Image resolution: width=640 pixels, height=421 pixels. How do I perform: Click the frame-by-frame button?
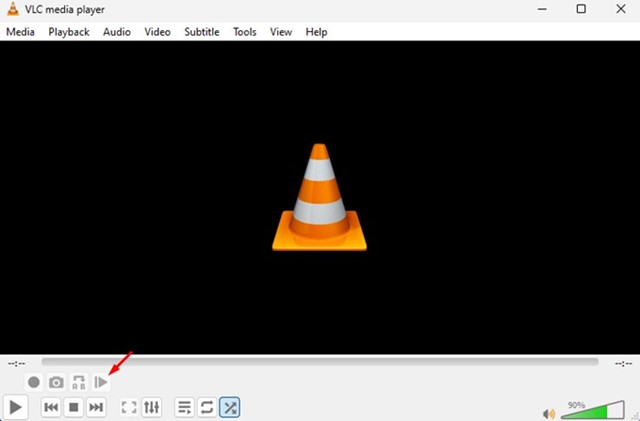point(101,382)
